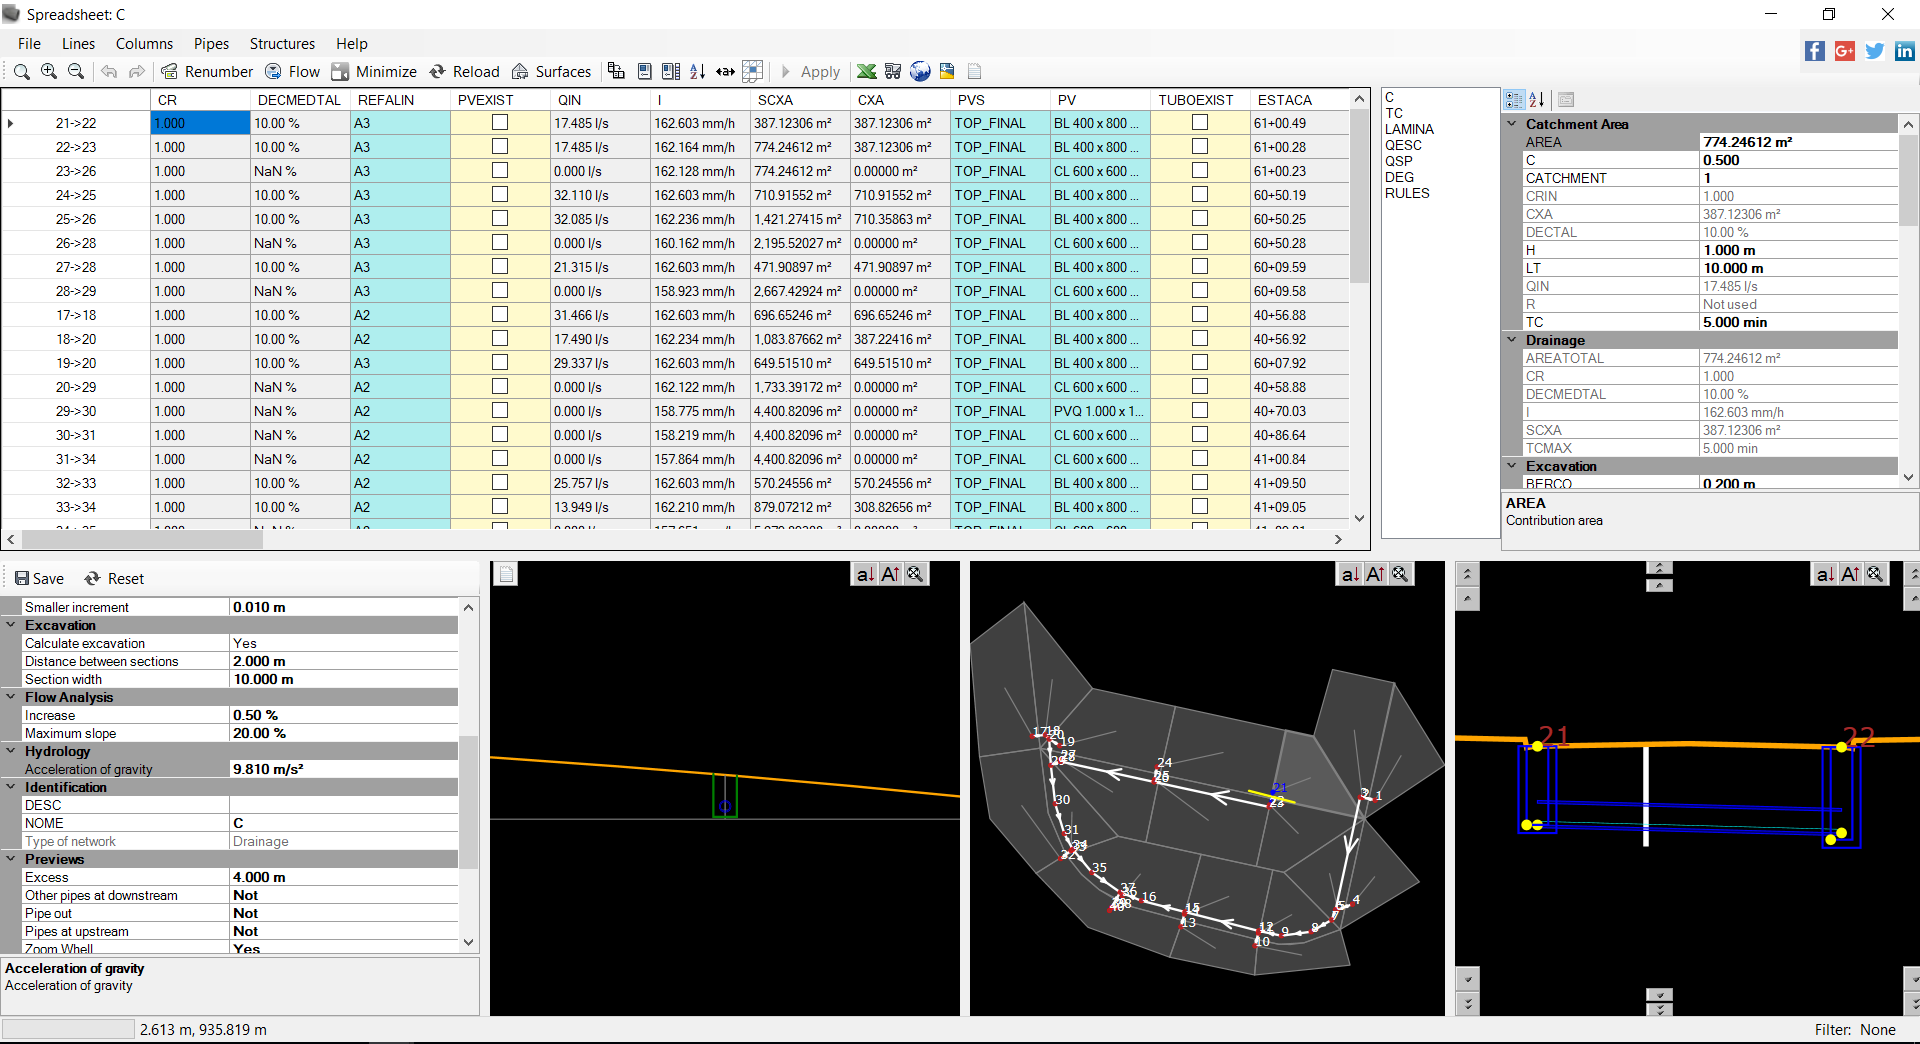Image resolution: width=1920 pixels, height=1044 pixels.
Task: Export to Excel using green X icon
Action: coord(866,71)
